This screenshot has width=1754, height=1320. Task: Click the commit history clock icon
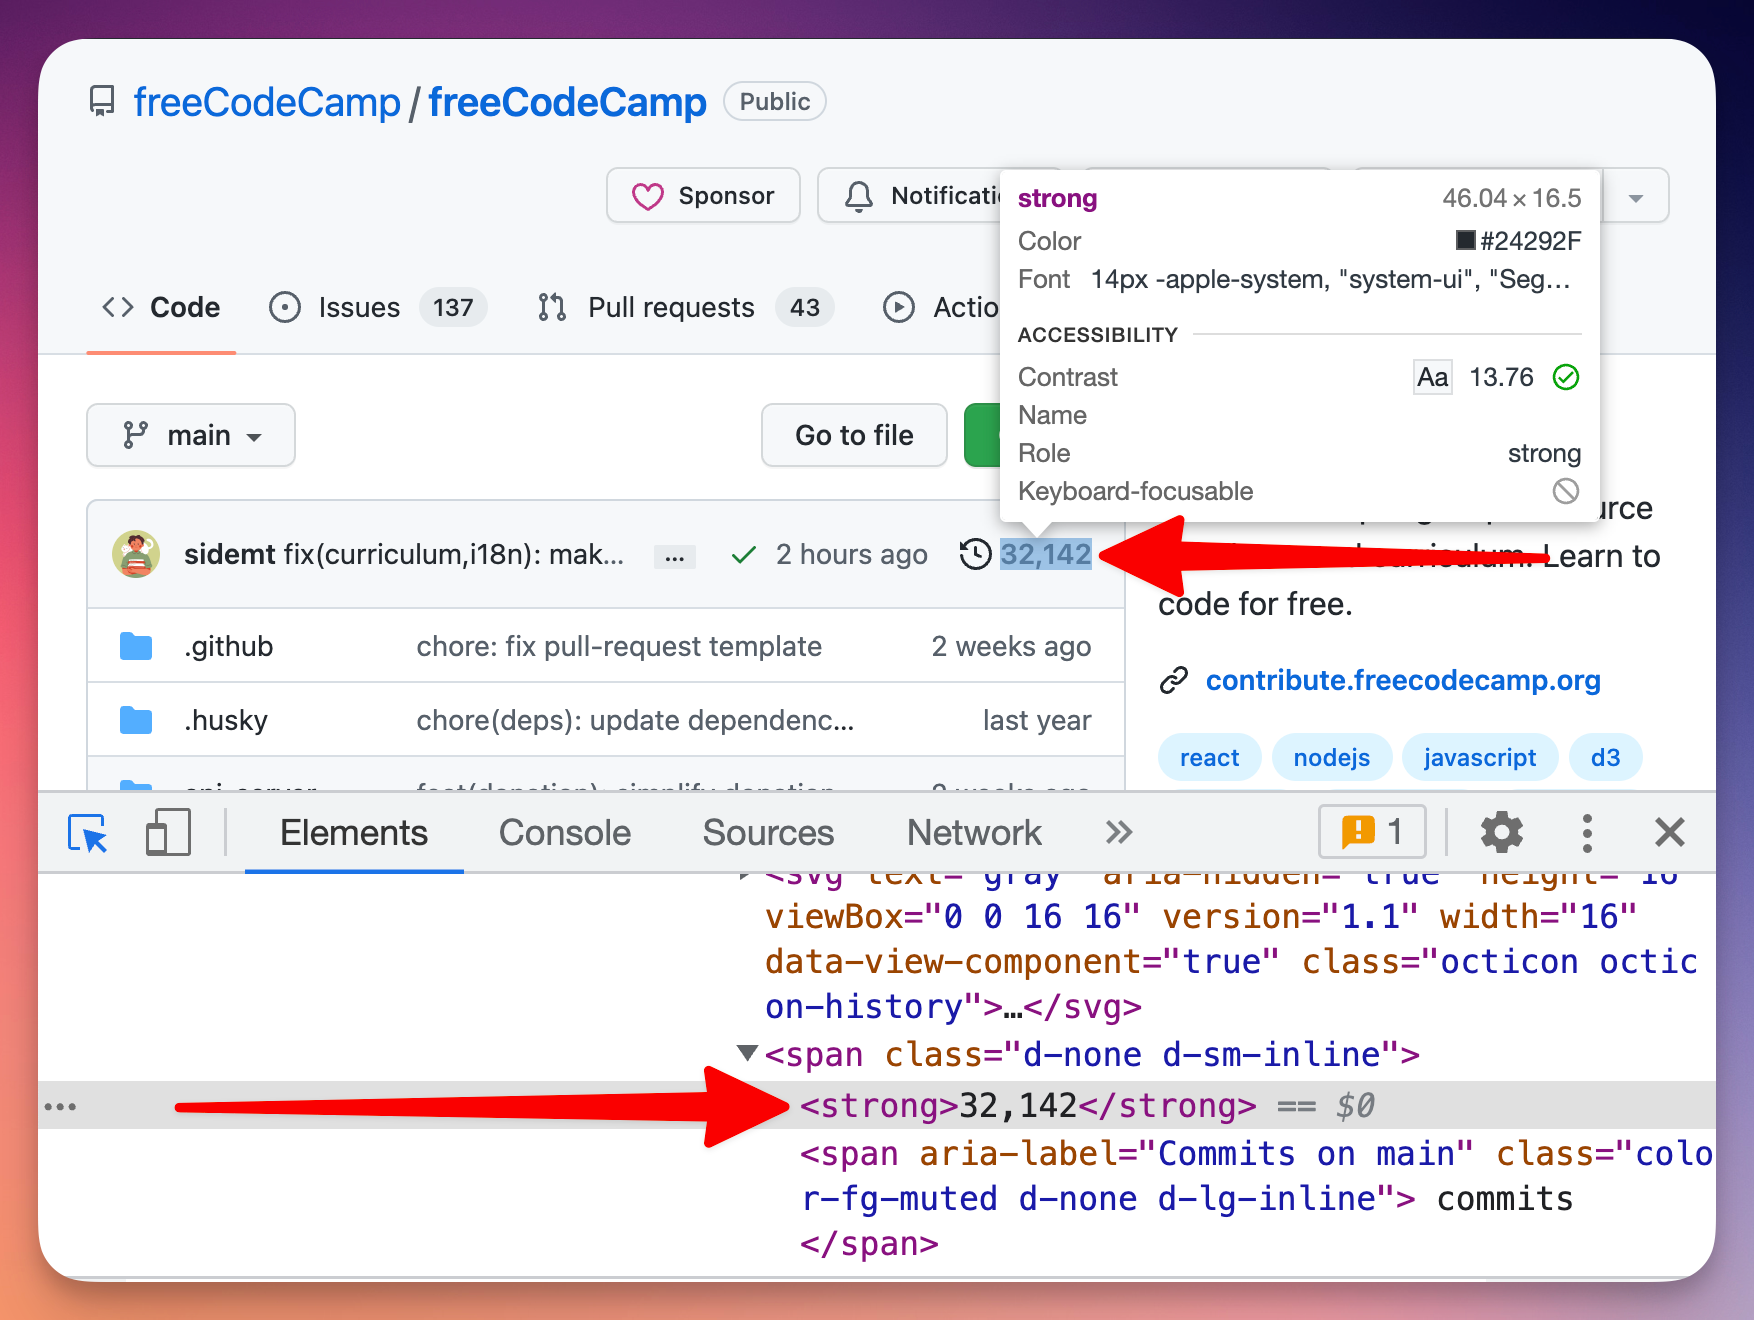(x=974, y=554)
